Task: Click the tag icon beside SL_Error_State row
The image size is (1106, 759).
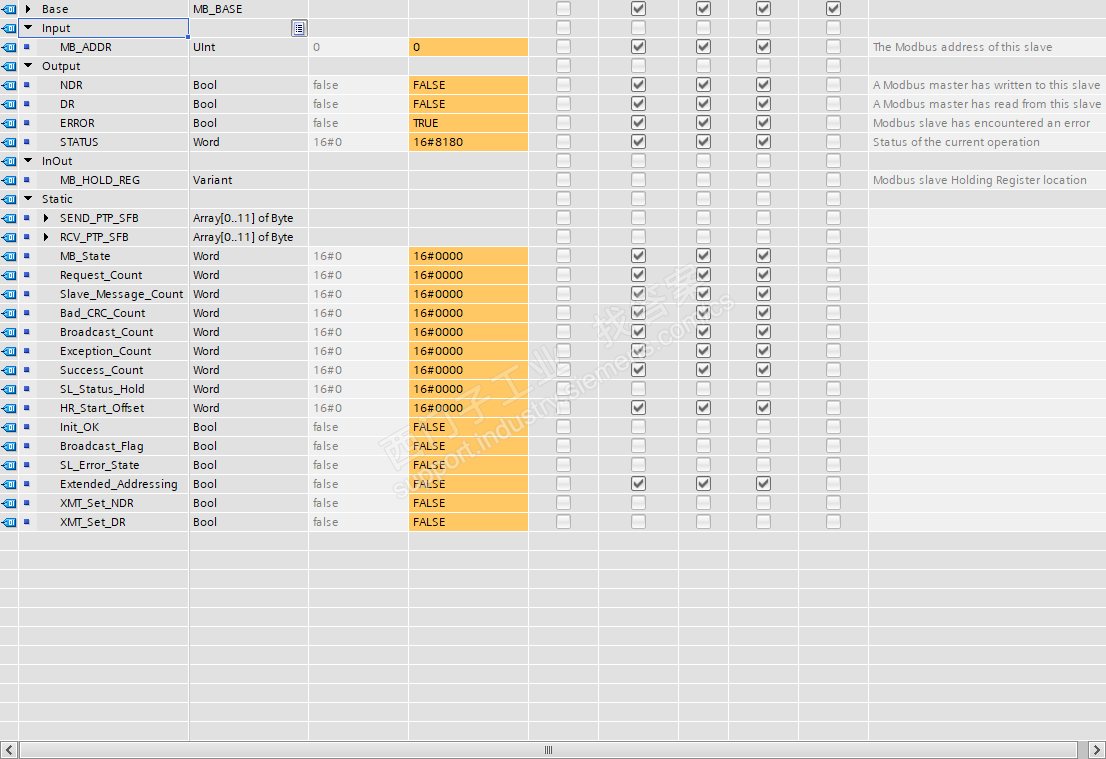Action: pyautogui.click(x=9, y=466)
